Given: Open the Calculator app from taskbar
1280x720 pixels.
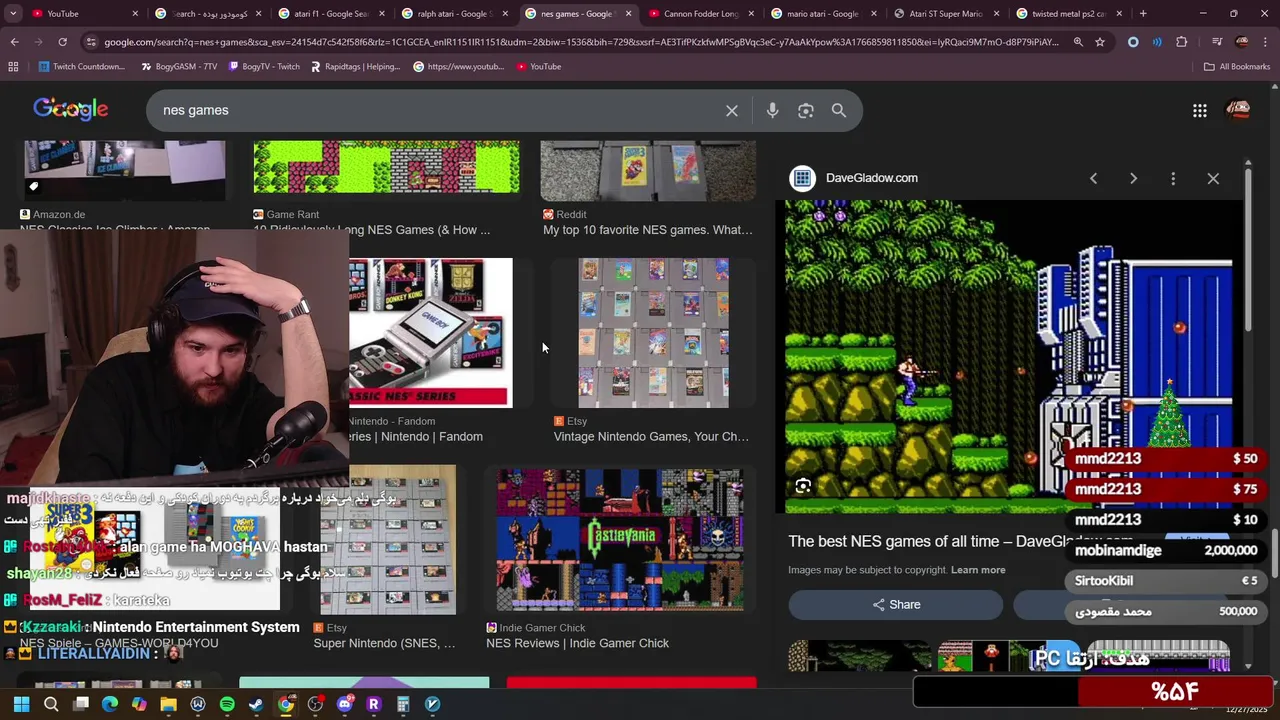Looking at the screenshot, I should click(x=403, y=704).
